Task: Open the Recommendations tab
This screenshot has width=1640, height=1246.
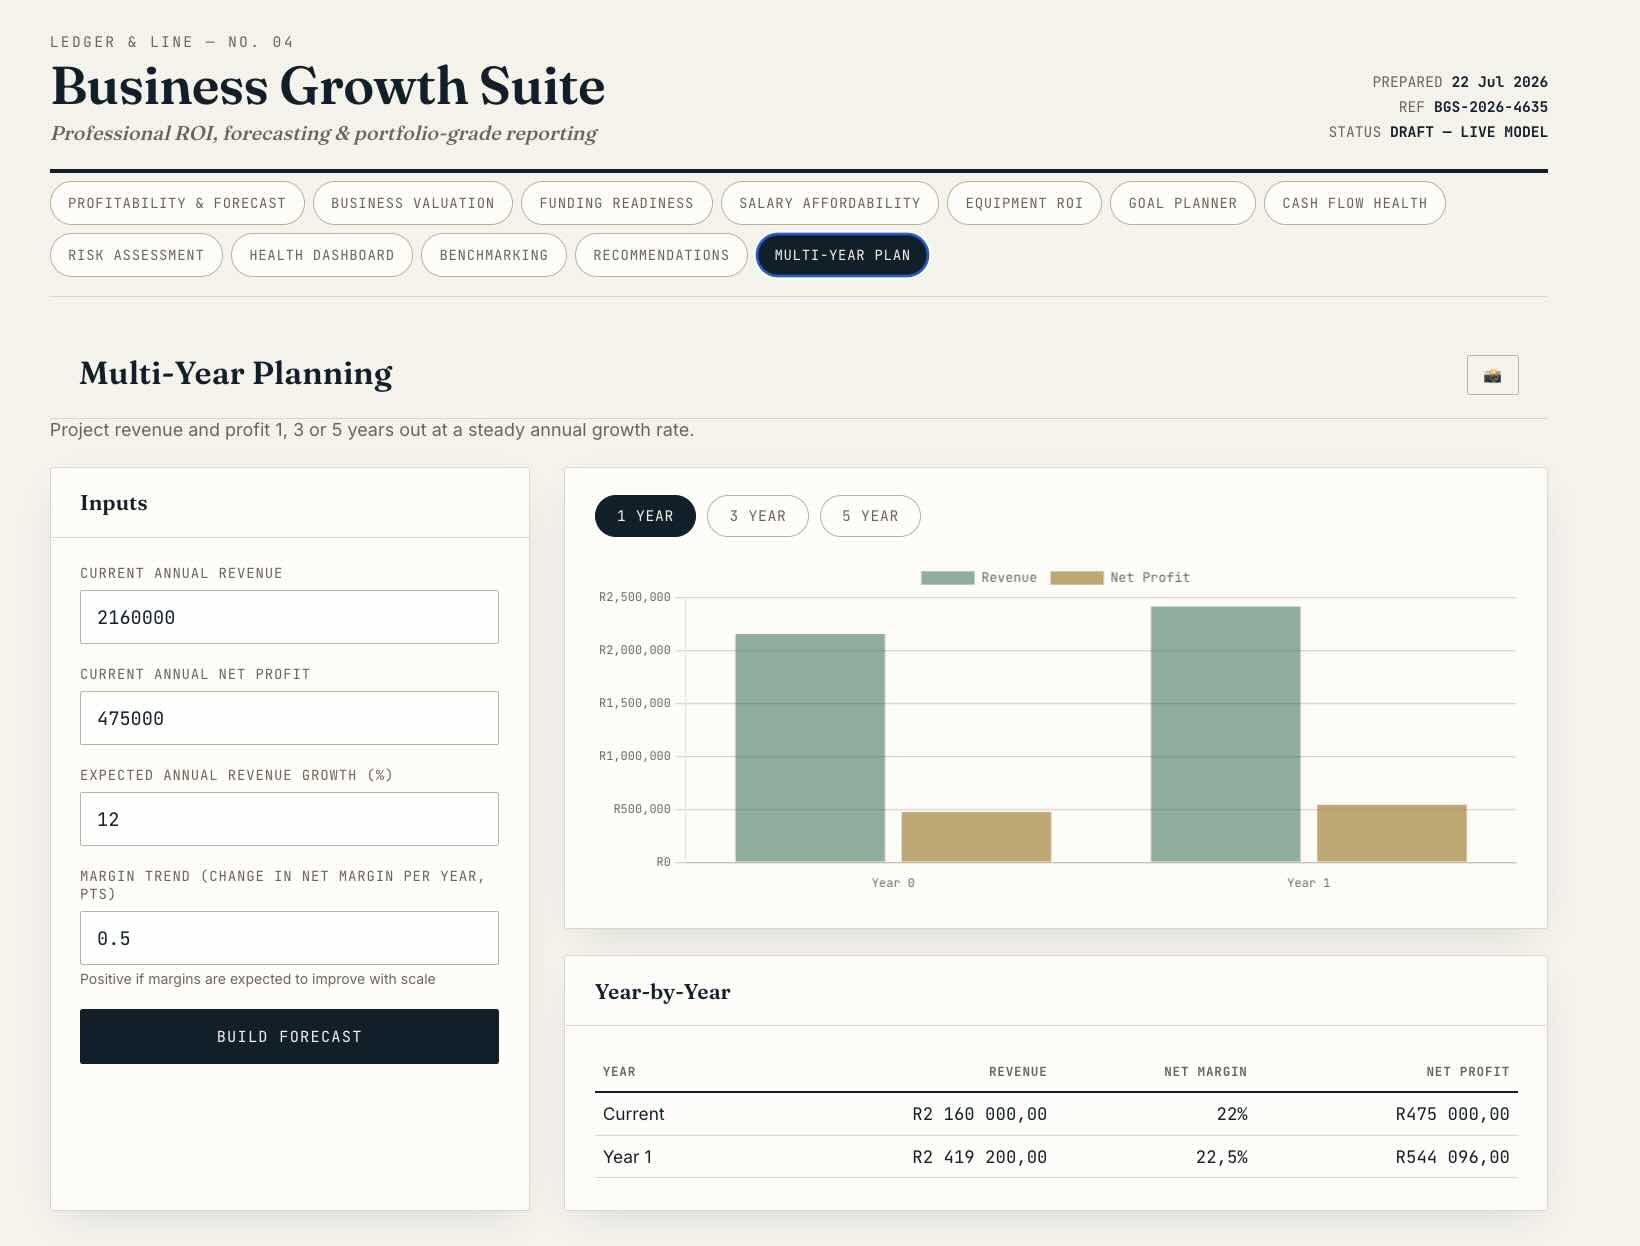Action: [x=661, y=255]
